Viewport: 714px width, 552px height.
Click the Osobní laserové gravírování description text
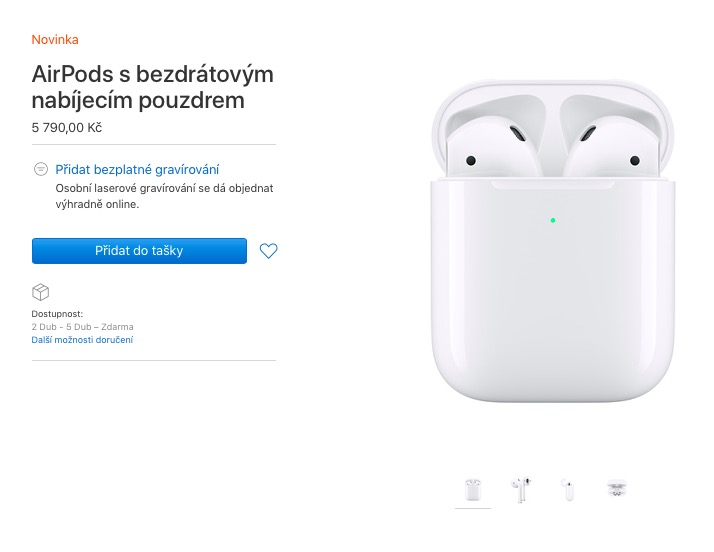[x=164, y=196]
